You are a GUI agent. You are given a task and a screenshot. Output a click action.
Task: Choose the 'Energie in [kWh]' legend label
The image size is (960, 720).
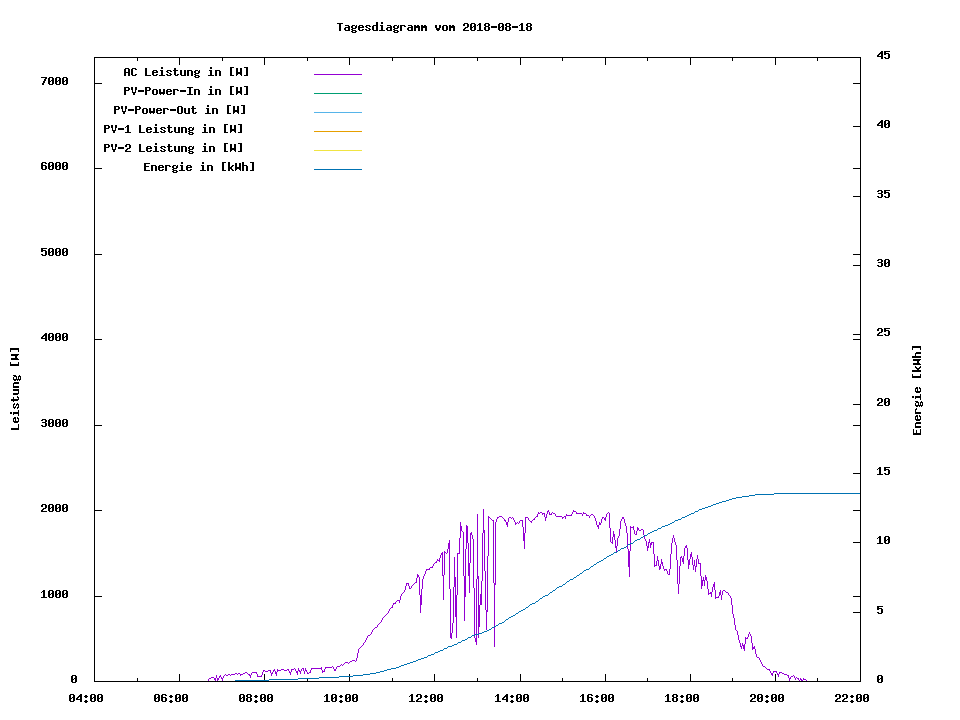[199, 167]
